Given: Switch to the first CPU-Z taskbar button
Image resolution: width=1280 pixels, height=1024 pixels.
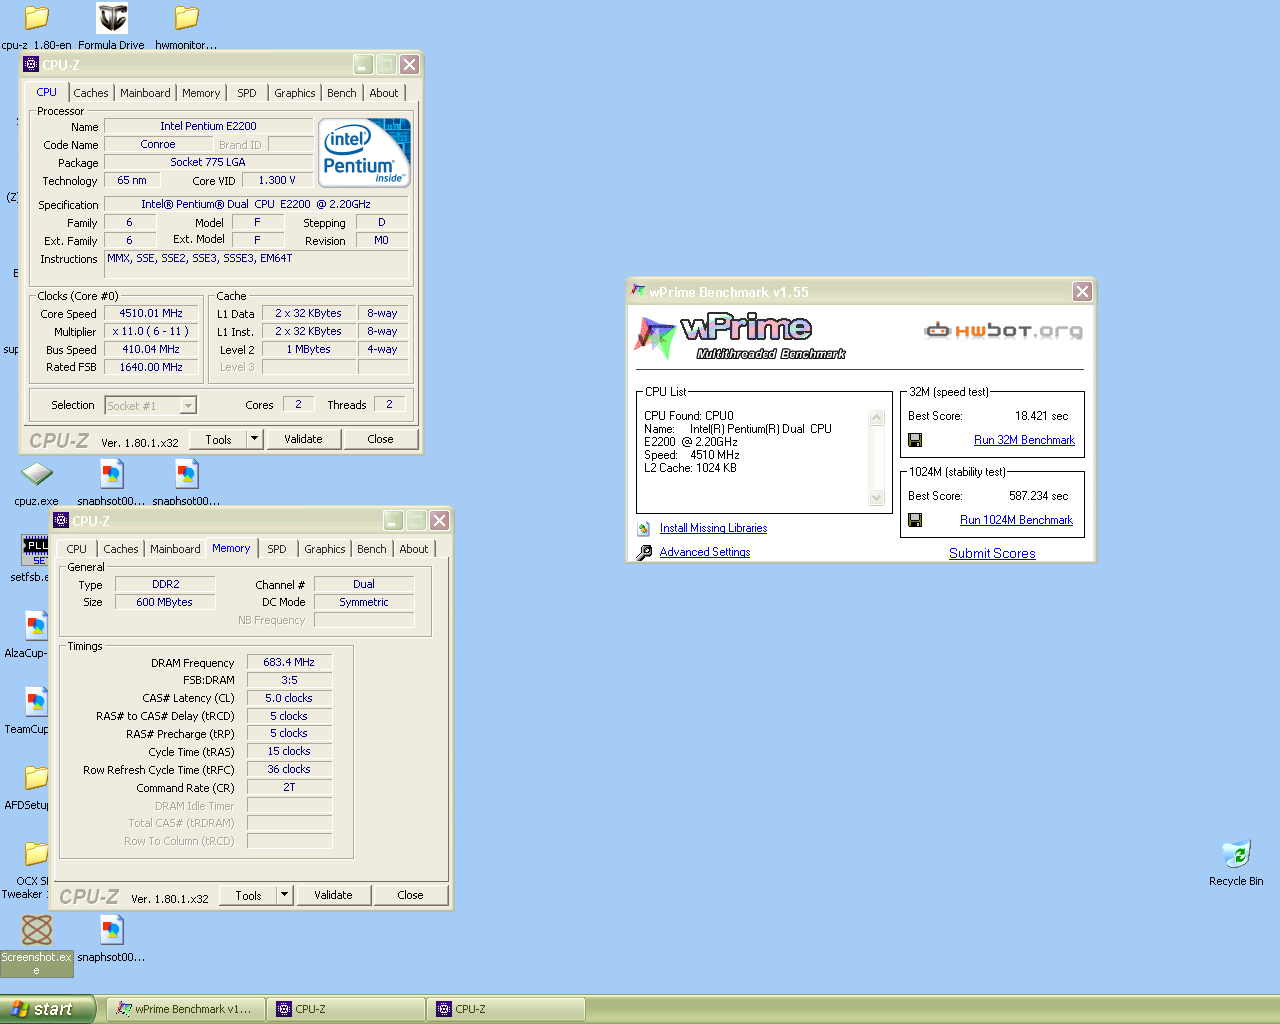Looking at the screenshot, I should point(346,1009).
